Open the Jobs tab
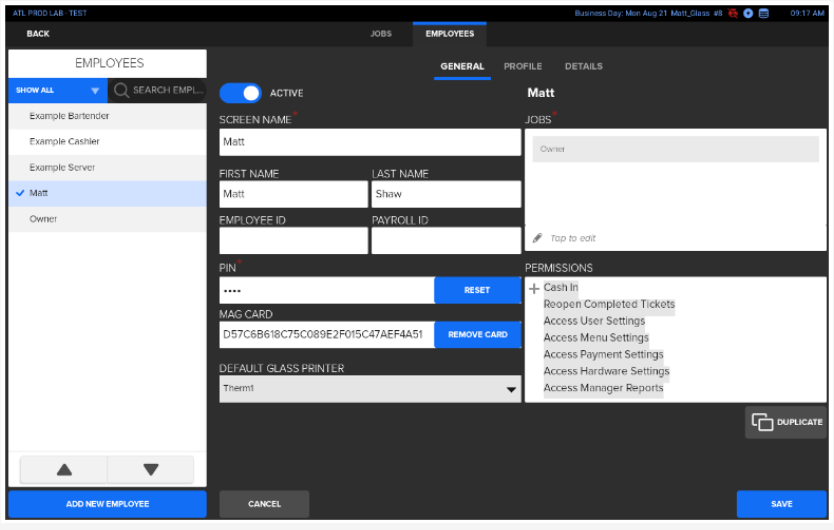834x530 pixels. (381, 34)
